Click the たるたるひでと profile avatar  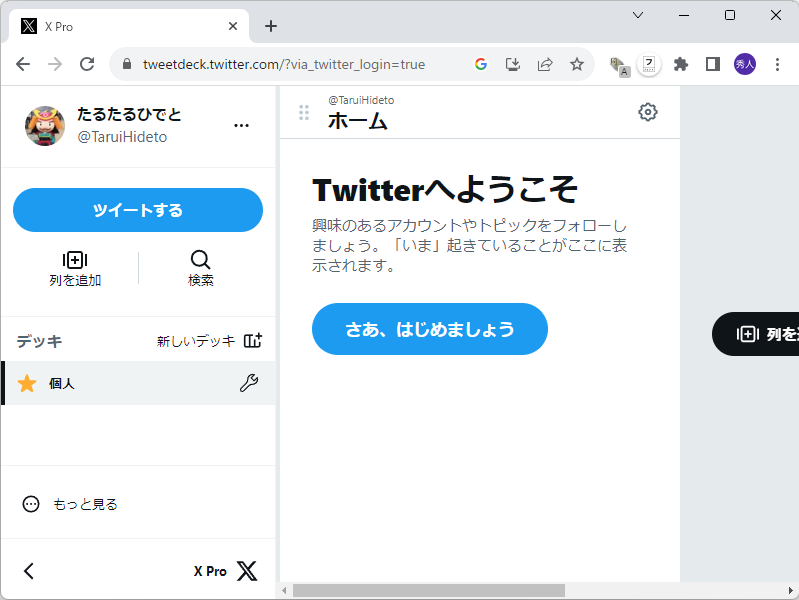pyautogui.click(x=45, y=126)
